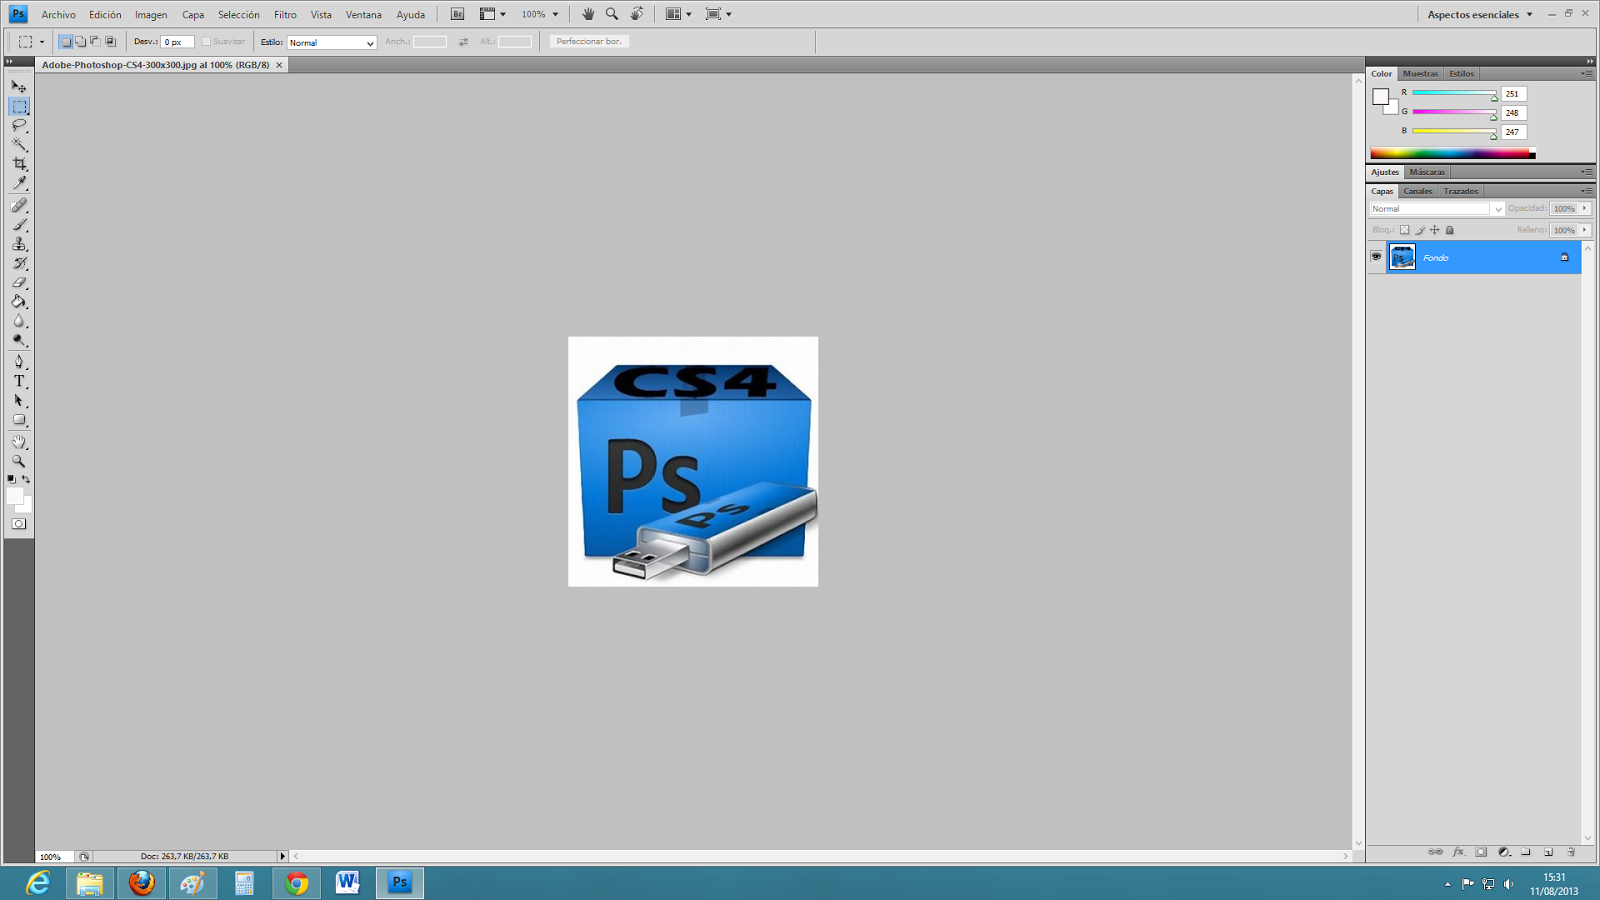
Task: Switch to the Máscaras tab
Action: (1427, 172)
